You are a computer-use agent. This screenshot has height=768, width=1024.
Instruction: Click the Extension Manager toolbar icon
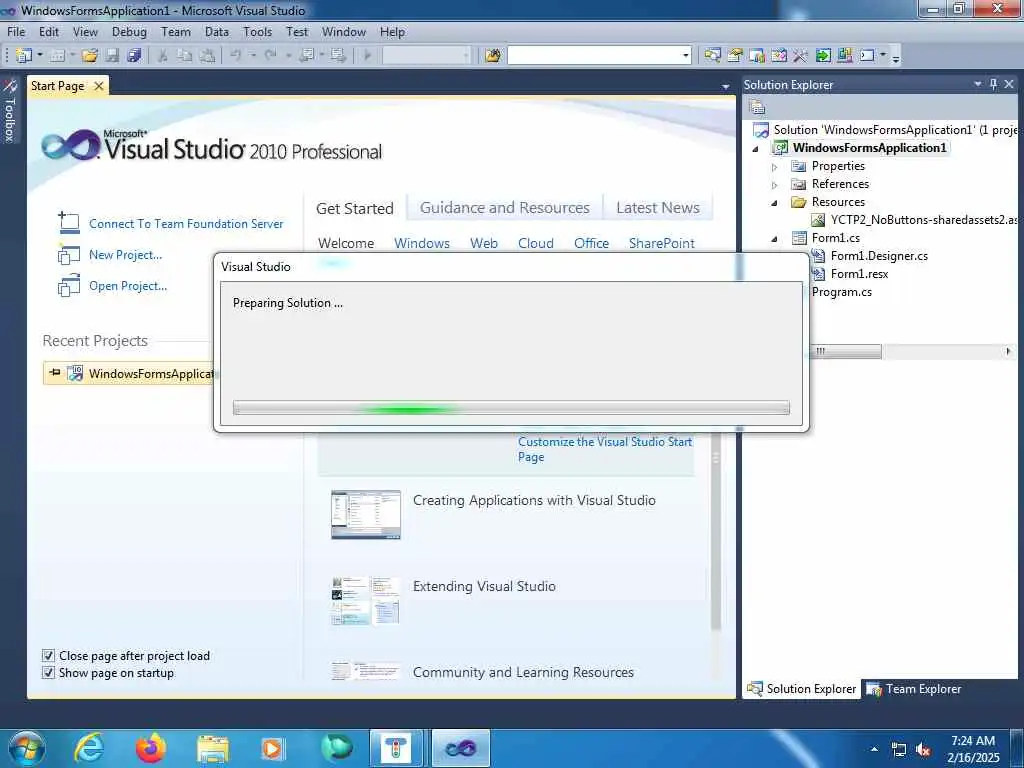[x=844, y=56]
